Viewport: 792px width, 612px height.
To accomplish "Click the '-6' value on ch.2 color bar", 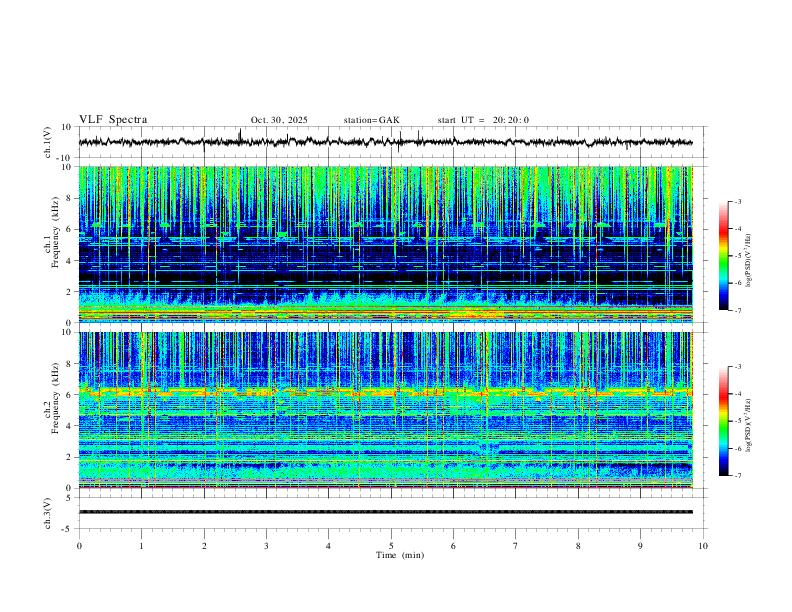I will pos(738,448).
